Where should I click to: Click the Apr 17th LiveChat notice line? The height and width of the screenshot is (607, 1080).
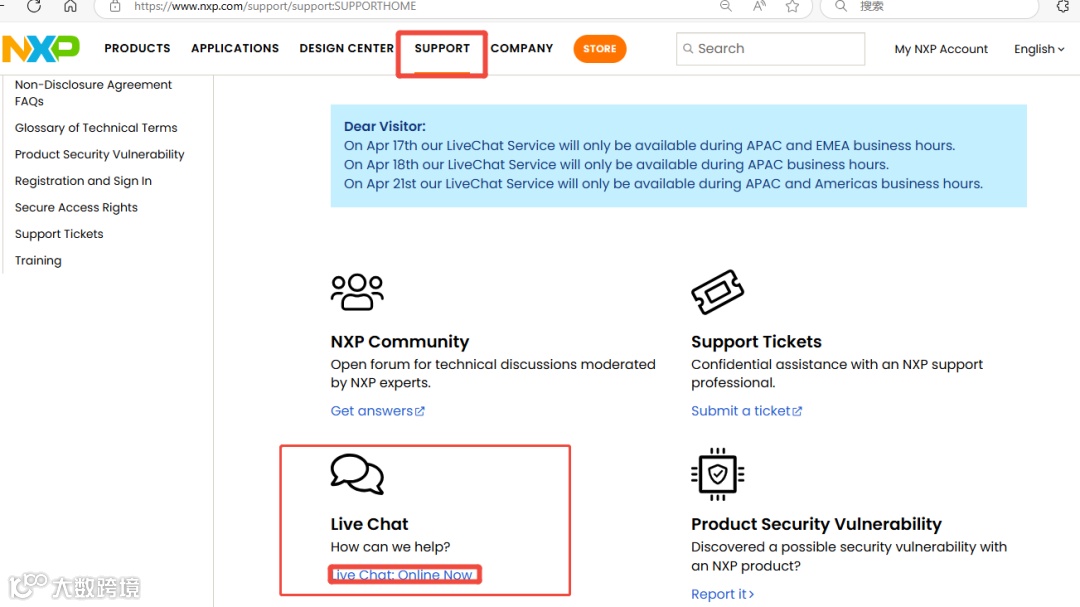(649, 145)
